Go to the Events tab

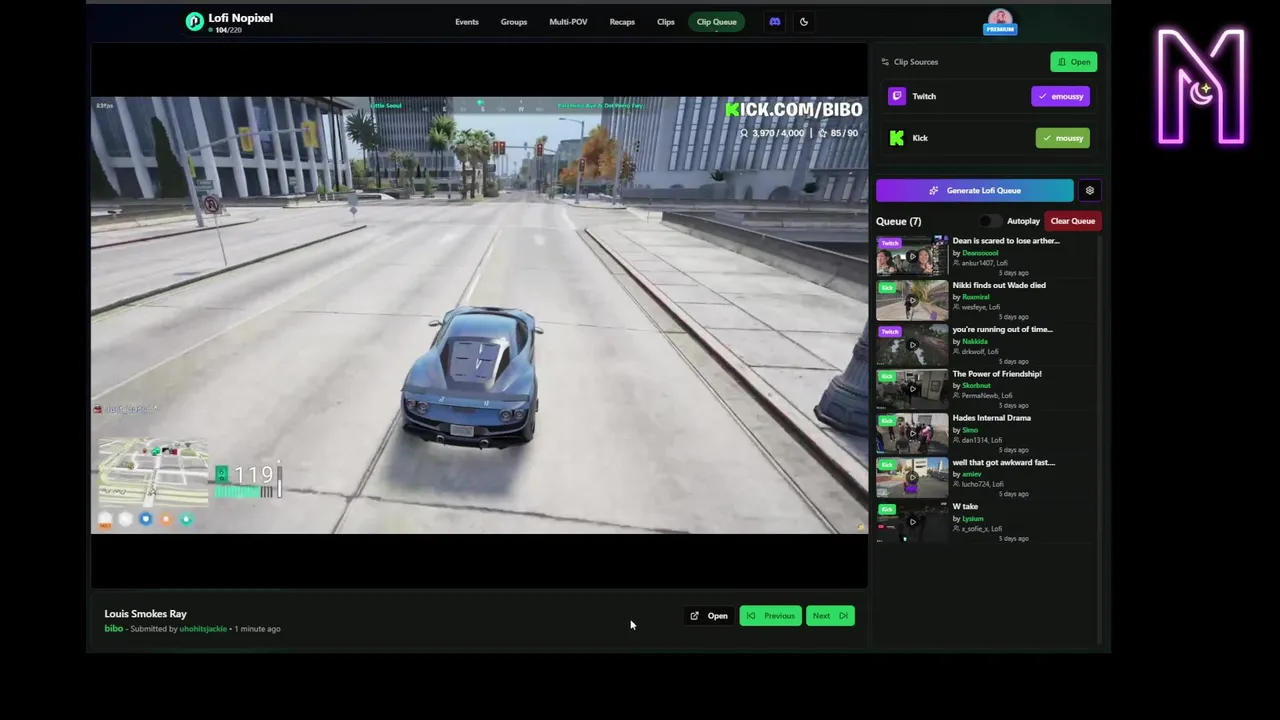467,22
